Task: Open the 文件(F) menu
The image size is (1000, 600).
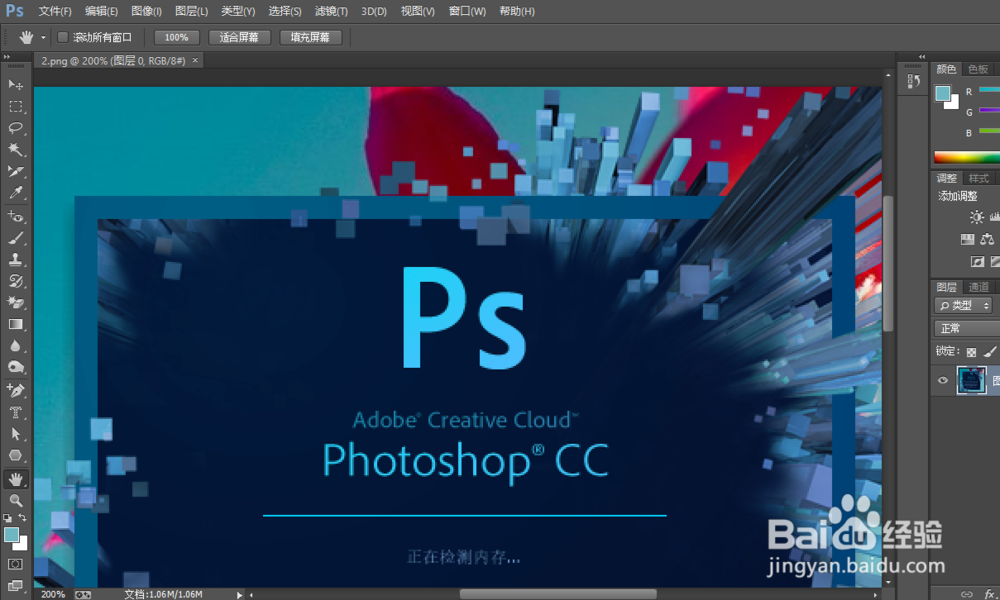Action: (x=55, y=11)
